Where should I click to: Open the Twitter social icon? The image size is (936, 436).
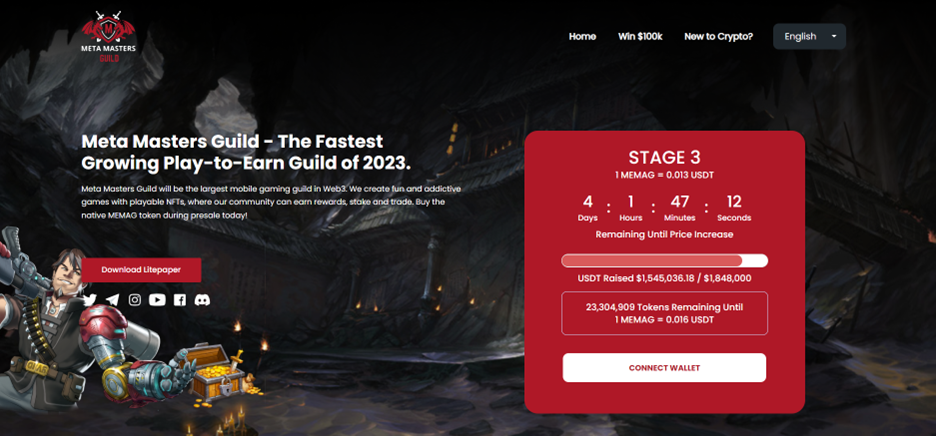pyautogui.click(x=90, y=300)
